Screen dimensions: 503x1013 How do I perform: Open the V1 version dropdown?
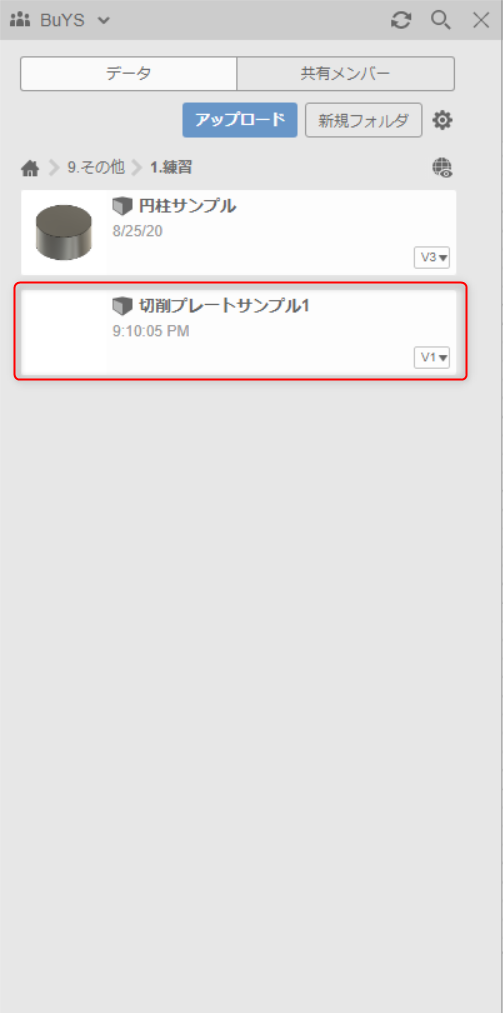(432, 357)
